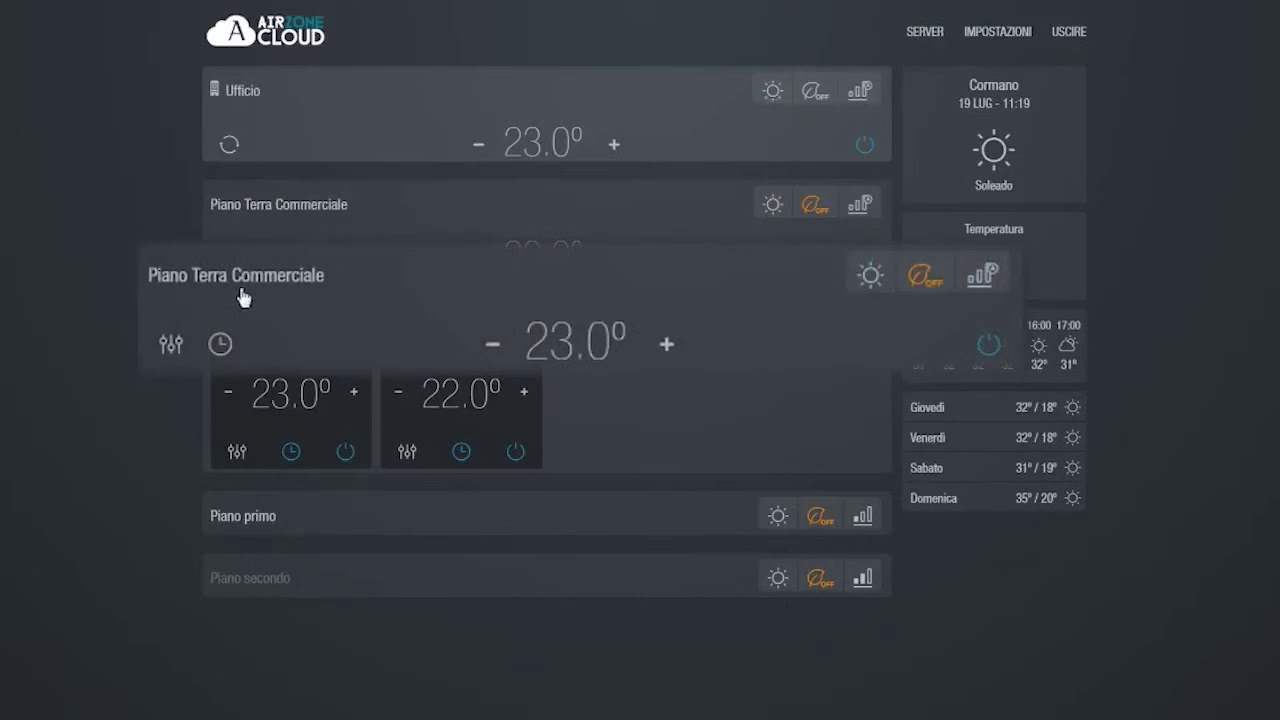Open sliders settings on 23.0° zone card

pos(237,452)
